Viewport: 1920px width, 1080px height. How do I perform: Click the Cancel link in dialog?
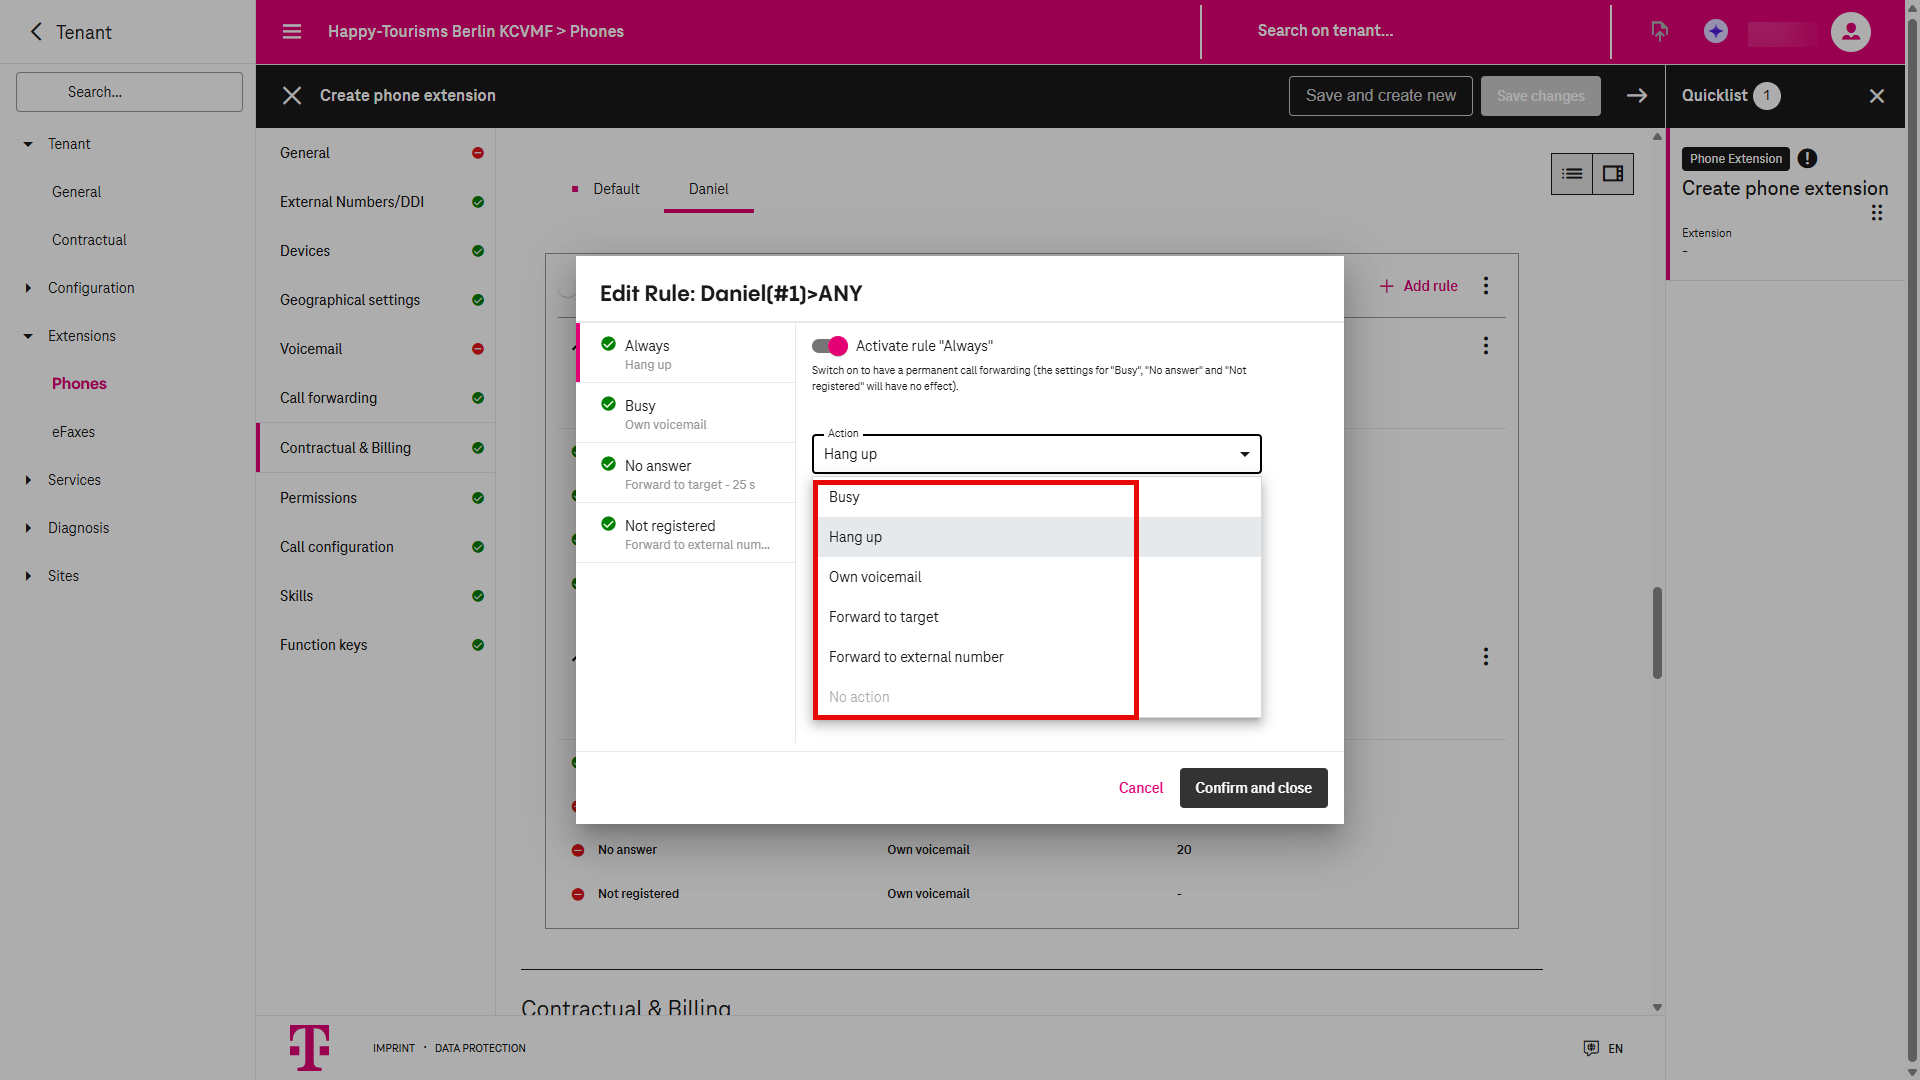pos(1140,788)
